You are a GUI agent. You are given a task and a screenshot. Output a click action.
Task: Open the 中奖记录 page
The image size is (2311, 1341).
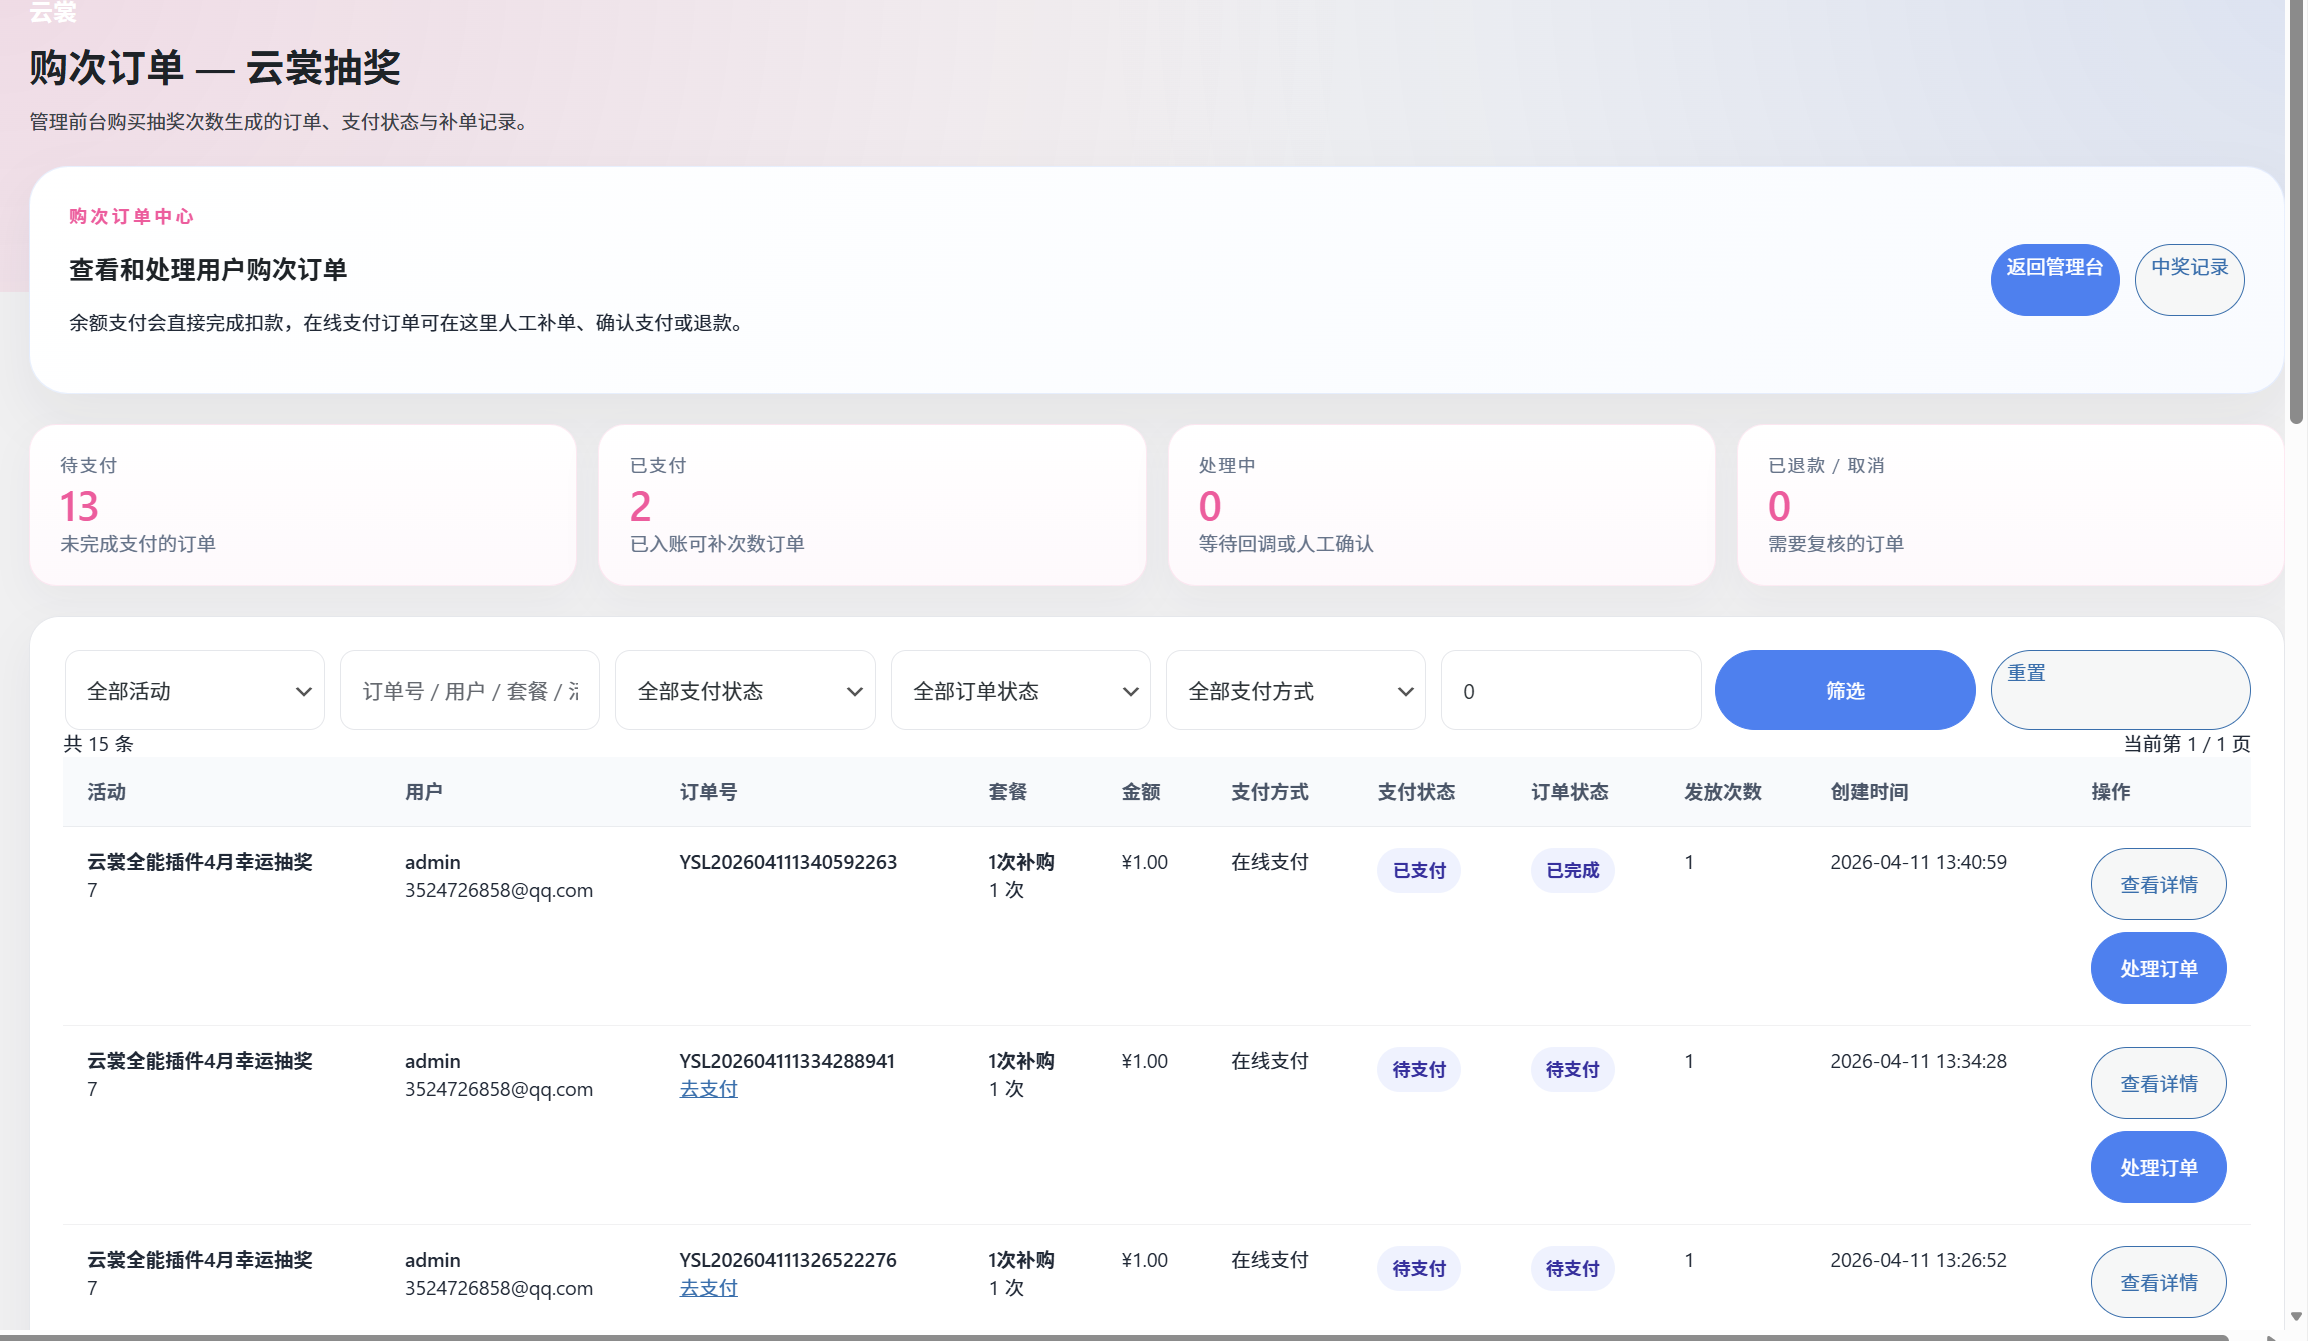(x=2189, y=280)
